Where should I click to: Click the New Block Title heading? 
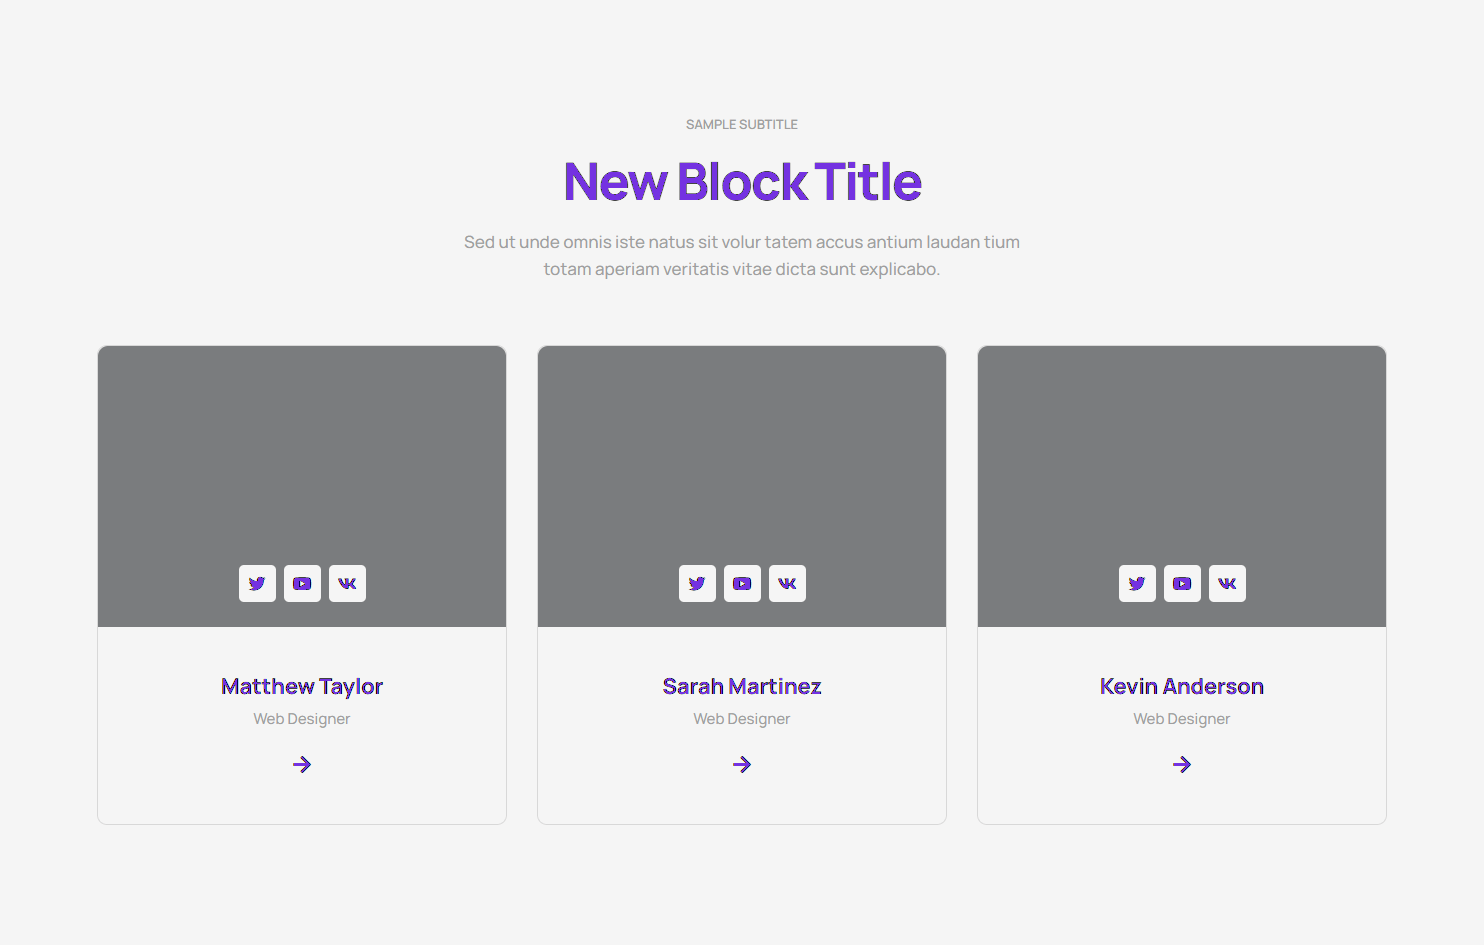tap(742, 182)
